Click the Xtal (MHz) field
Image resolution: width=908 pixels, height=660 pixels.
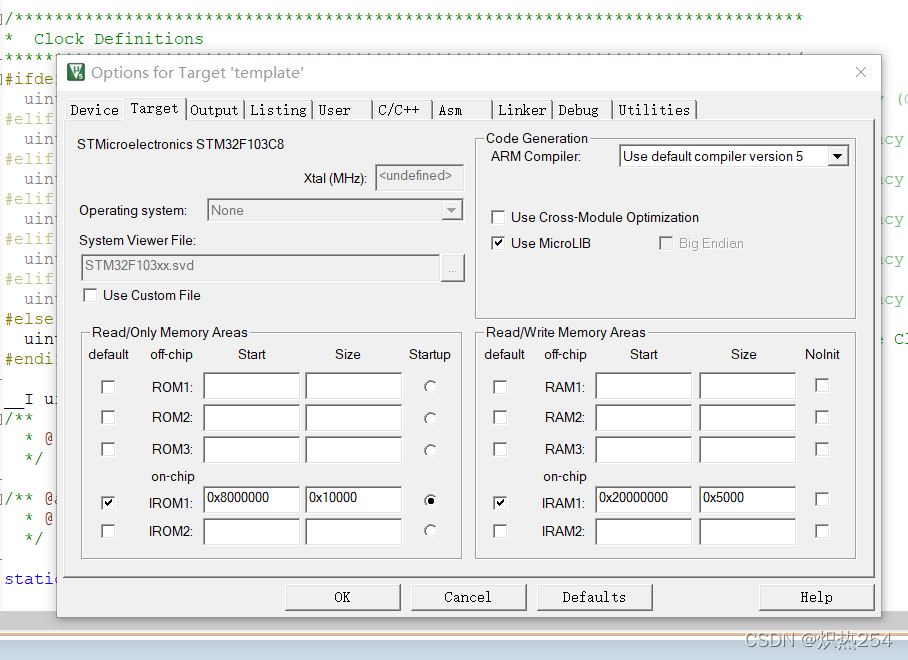coord(419,177)
